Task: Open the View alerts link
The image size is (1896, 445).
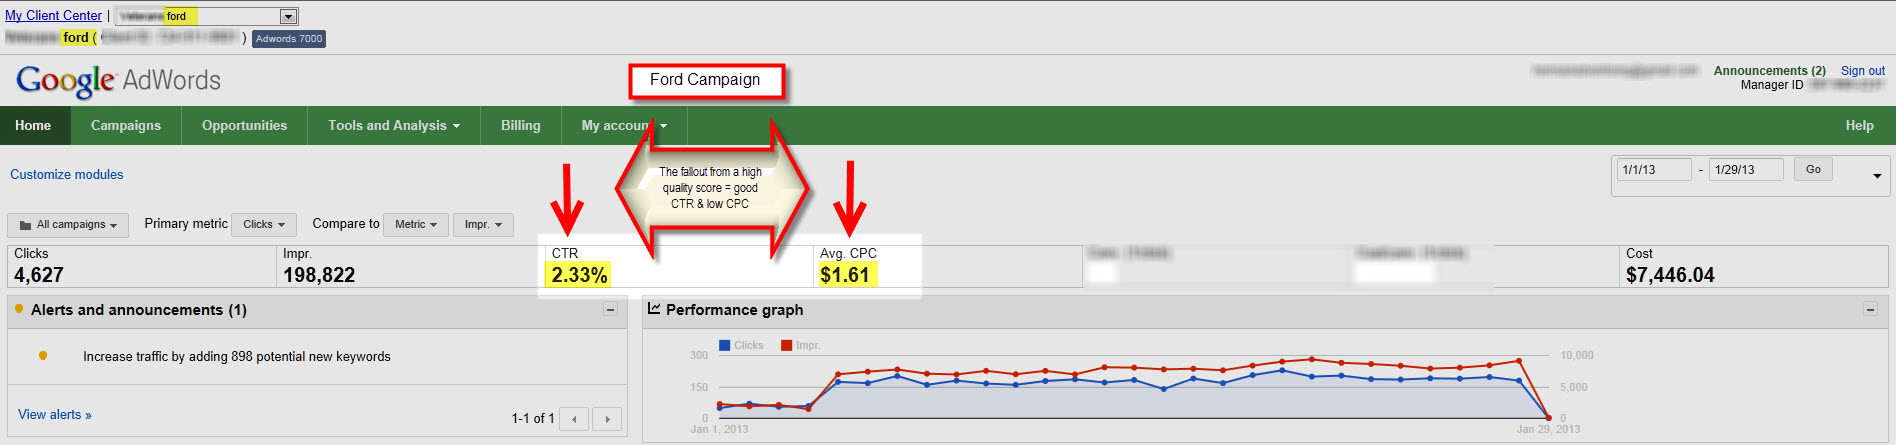Action: coord(55,415)
